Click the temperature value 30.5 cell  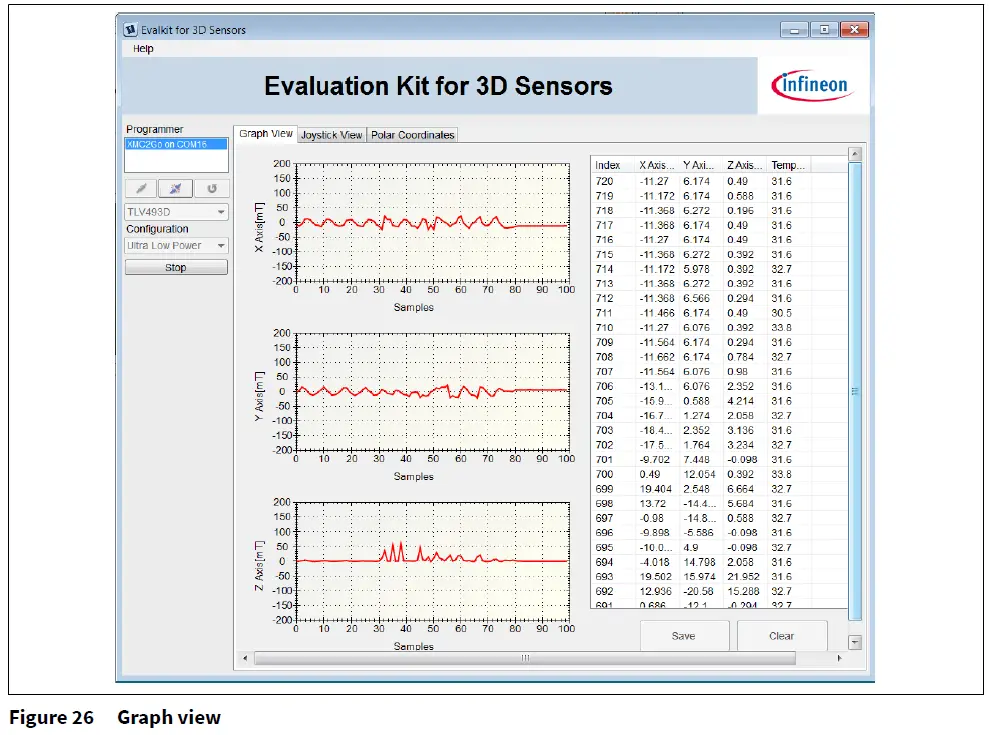coord(781,313)
